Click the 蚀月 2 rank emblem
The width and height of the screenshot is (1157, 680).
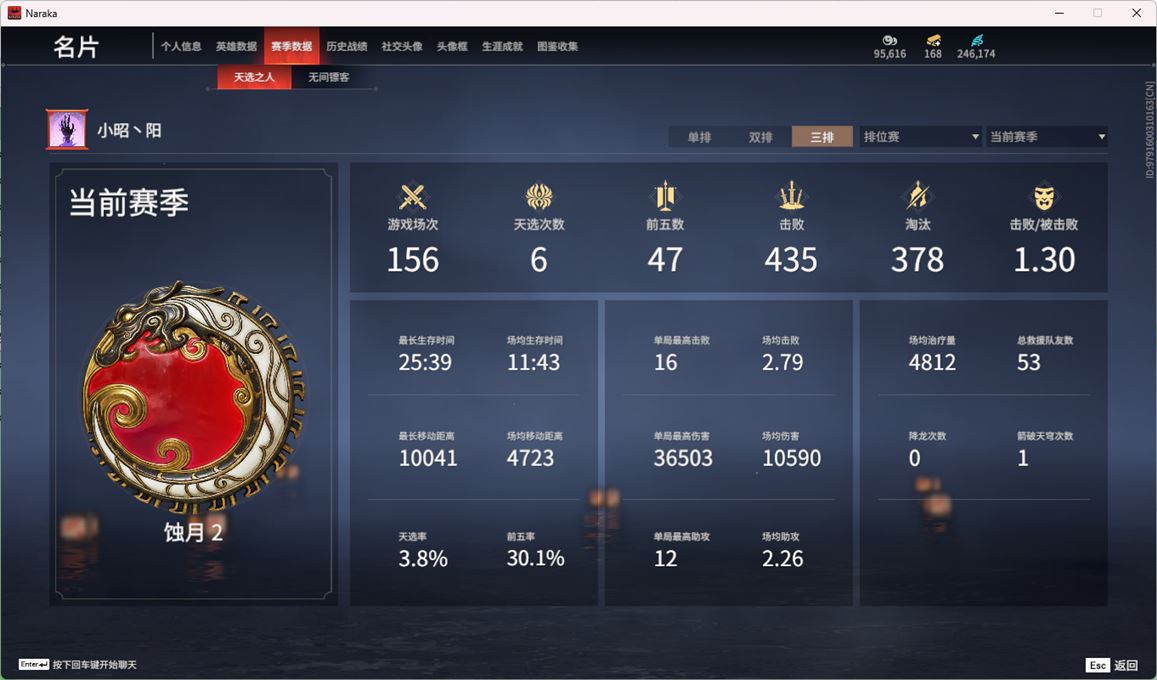pos(193,397)
